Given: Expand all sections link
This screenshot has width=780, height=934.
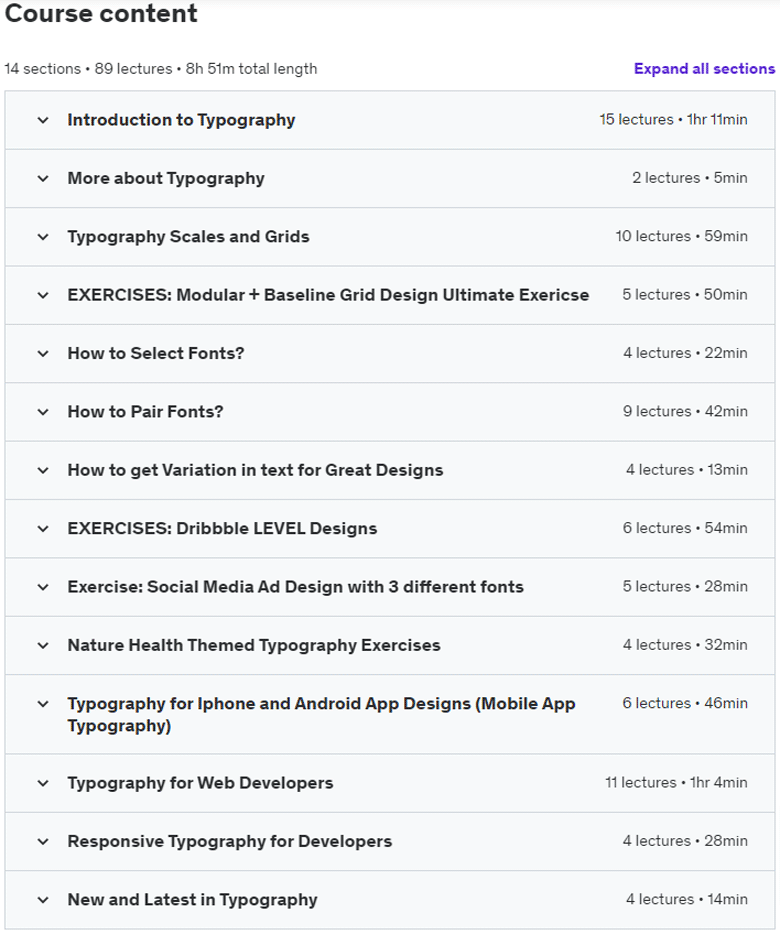Looking at the screenshot, I should point(704,69).
